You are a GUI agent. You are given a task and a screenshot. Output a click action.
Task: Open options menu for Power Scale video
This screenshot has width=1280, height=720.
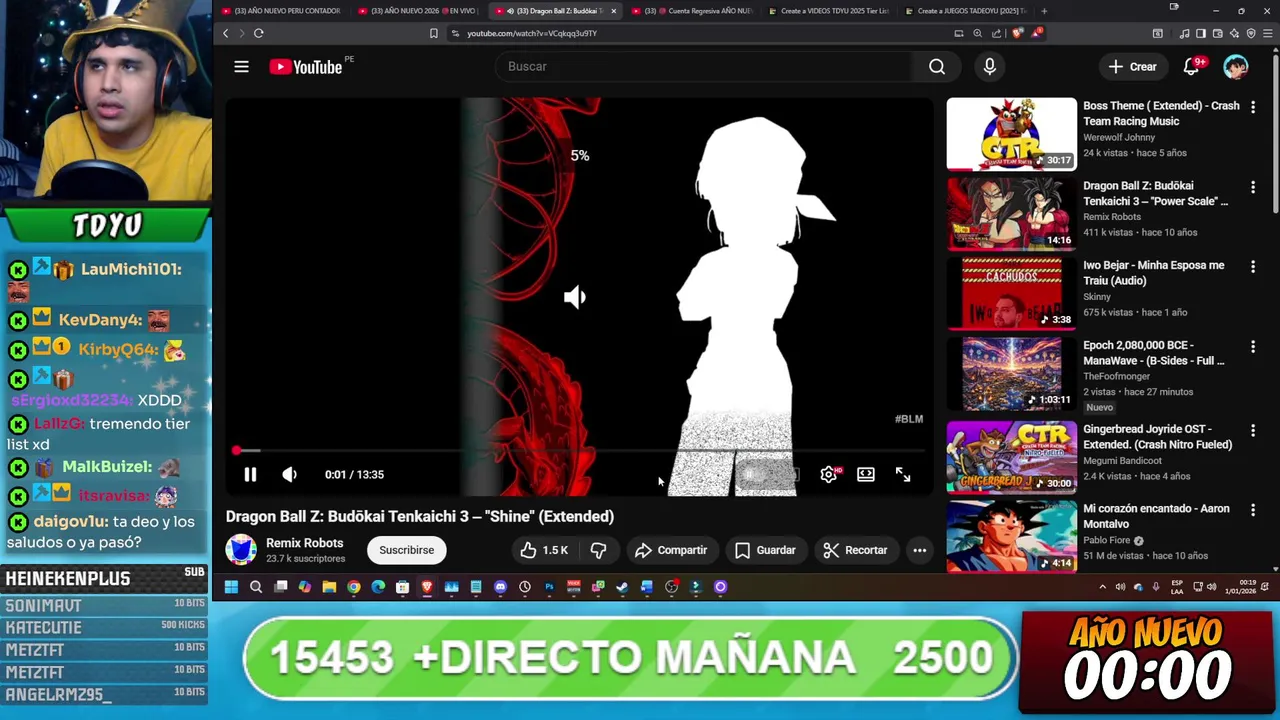pos(1253,187)
